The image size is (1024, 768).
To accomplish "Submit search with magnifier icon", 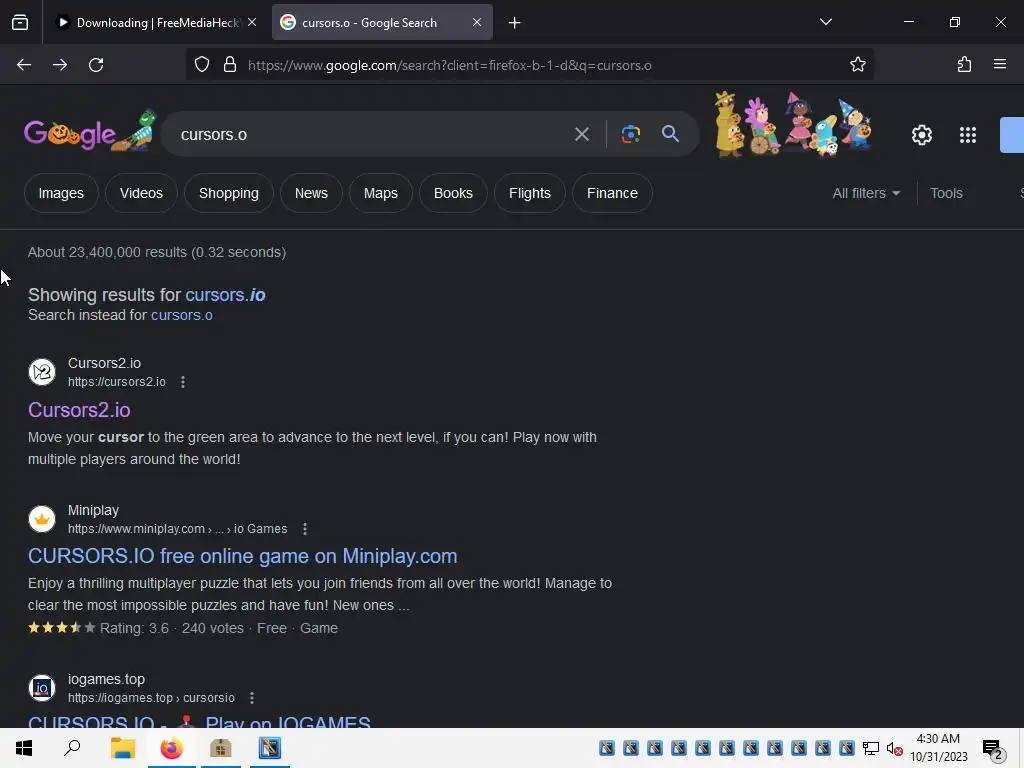I will 670,134.
